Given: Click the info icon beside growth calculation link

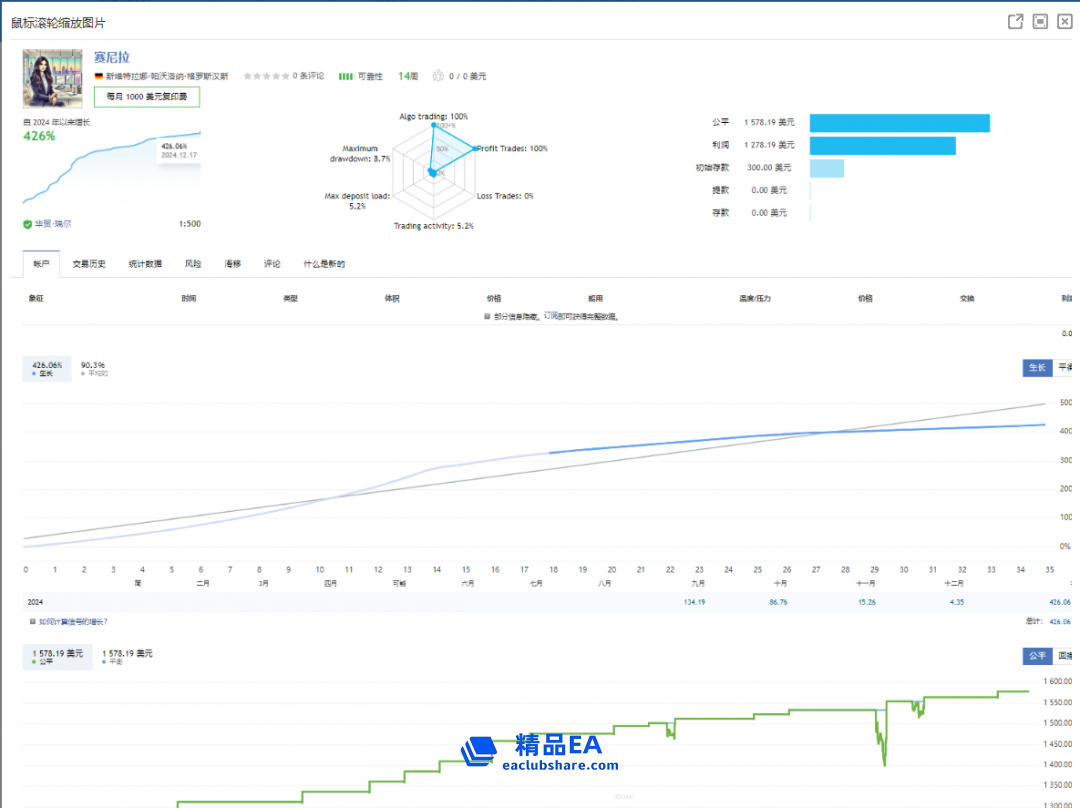Looking at the screenshot, I should tap(32, 621).
